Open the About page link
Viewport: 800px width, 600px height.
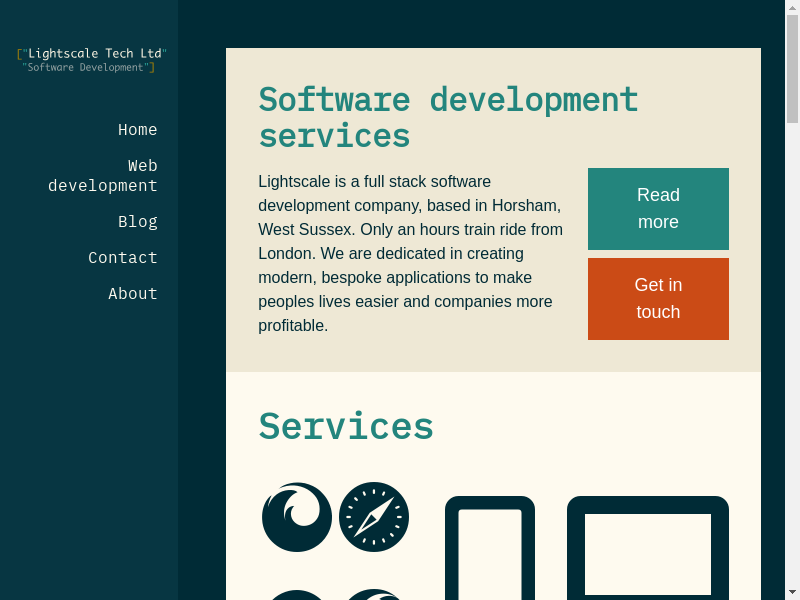click(x=132, y=294)
